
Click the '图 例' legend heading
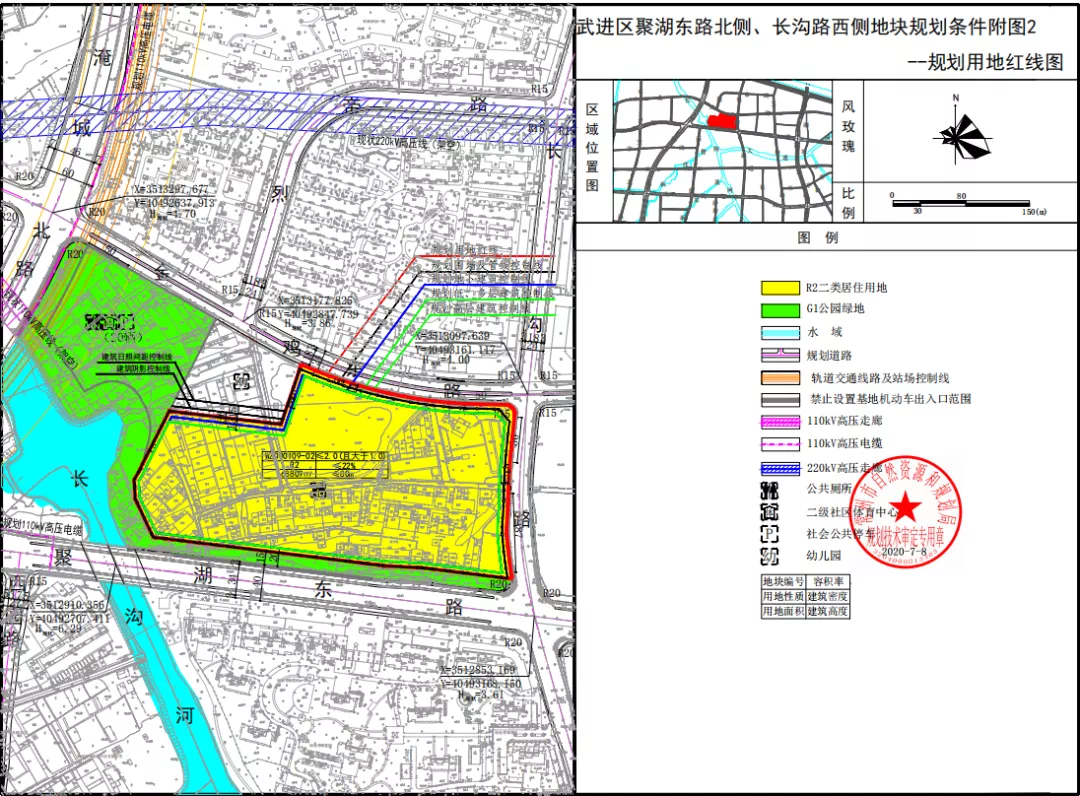(818, 238)
